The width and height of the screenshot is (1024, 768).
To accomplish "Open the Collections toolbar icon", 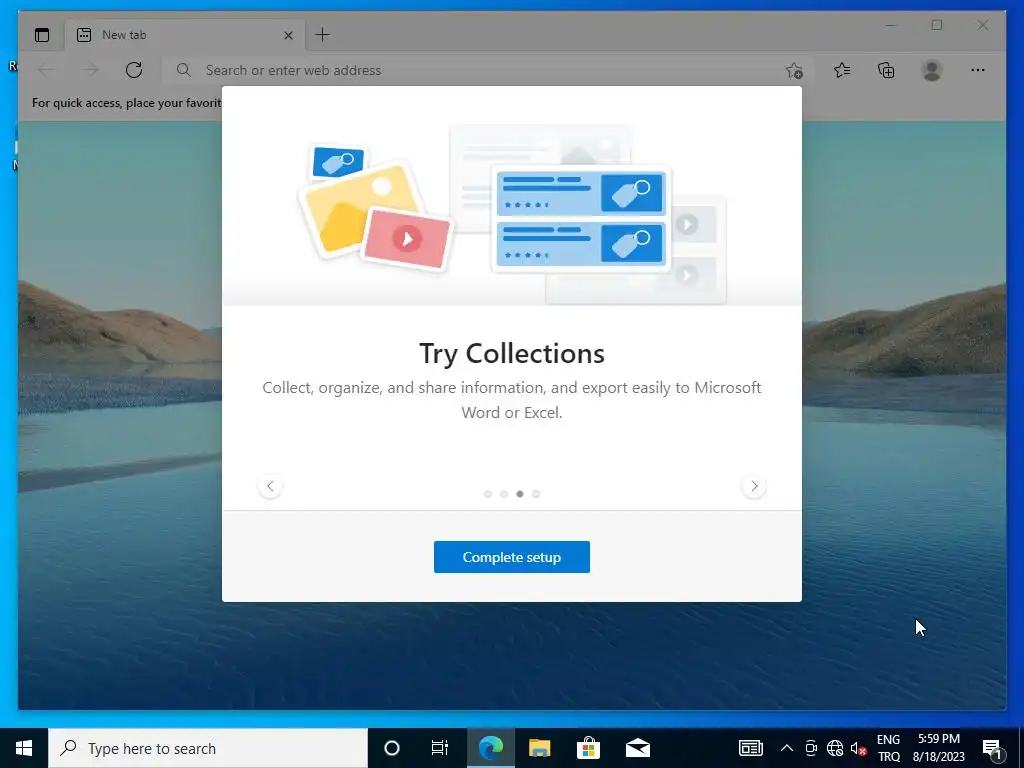I will 886,70.
